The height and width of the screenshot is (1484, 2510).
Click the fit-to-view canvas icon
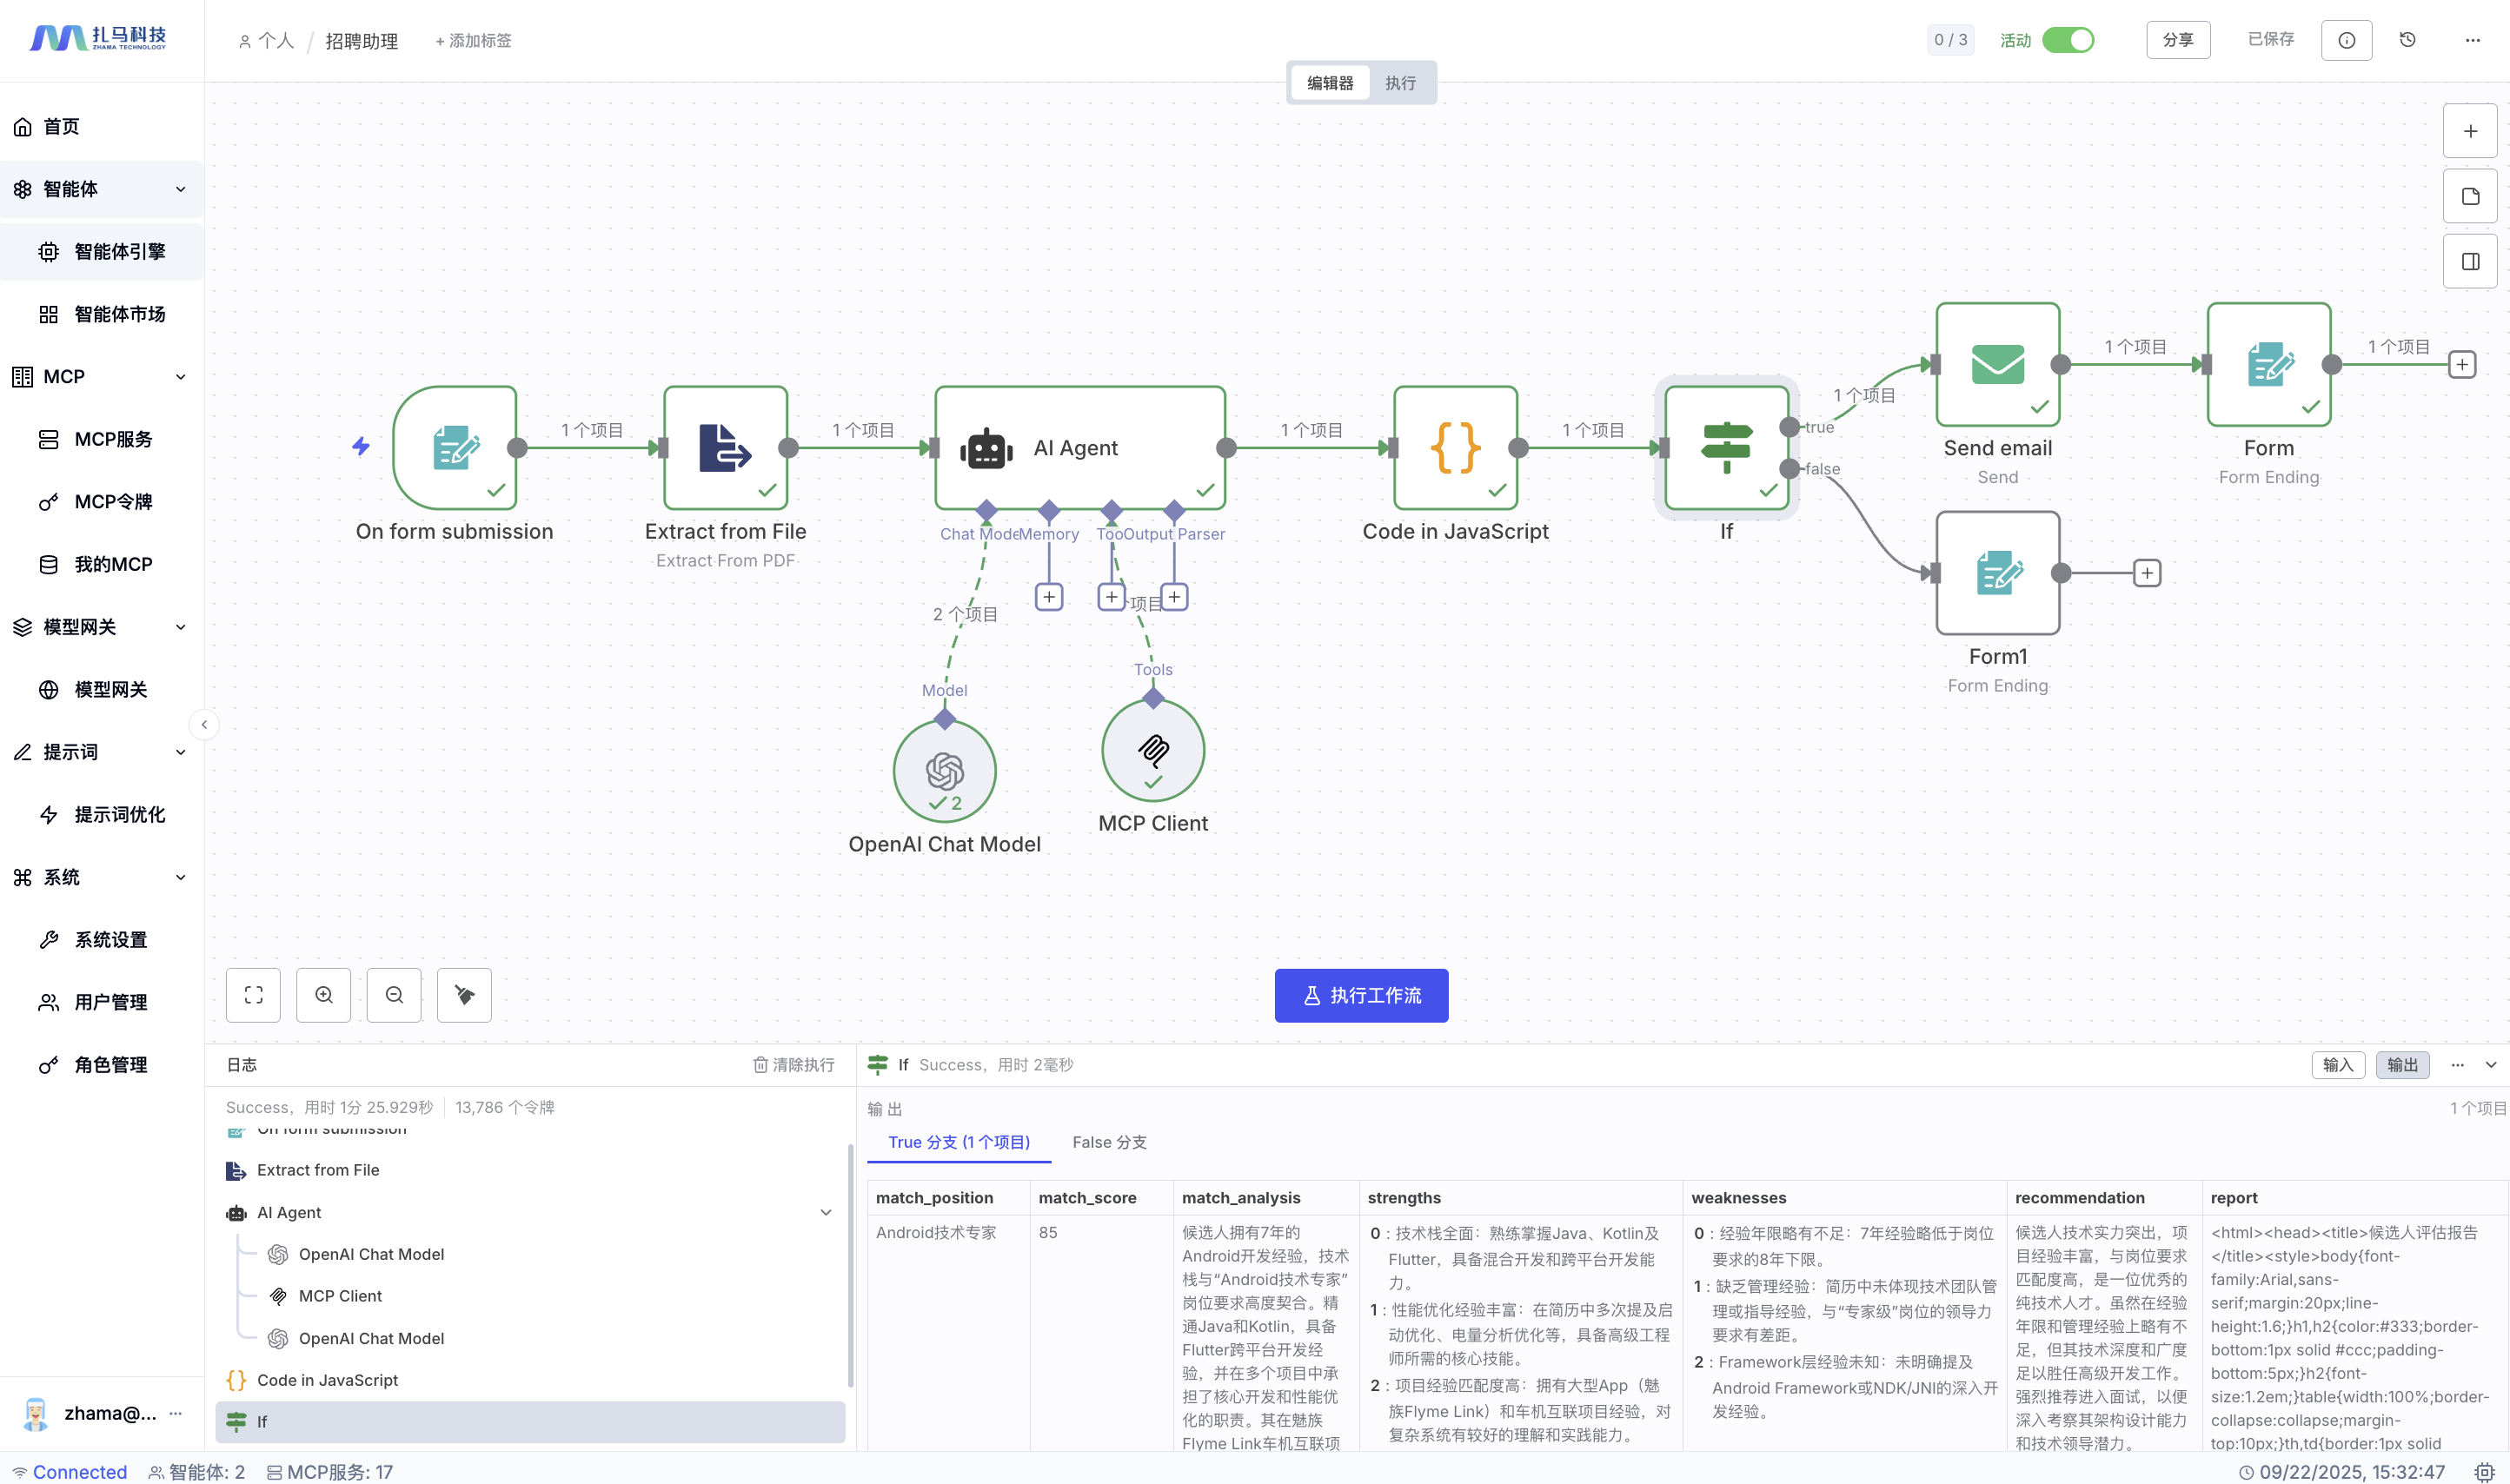(253, 995)
